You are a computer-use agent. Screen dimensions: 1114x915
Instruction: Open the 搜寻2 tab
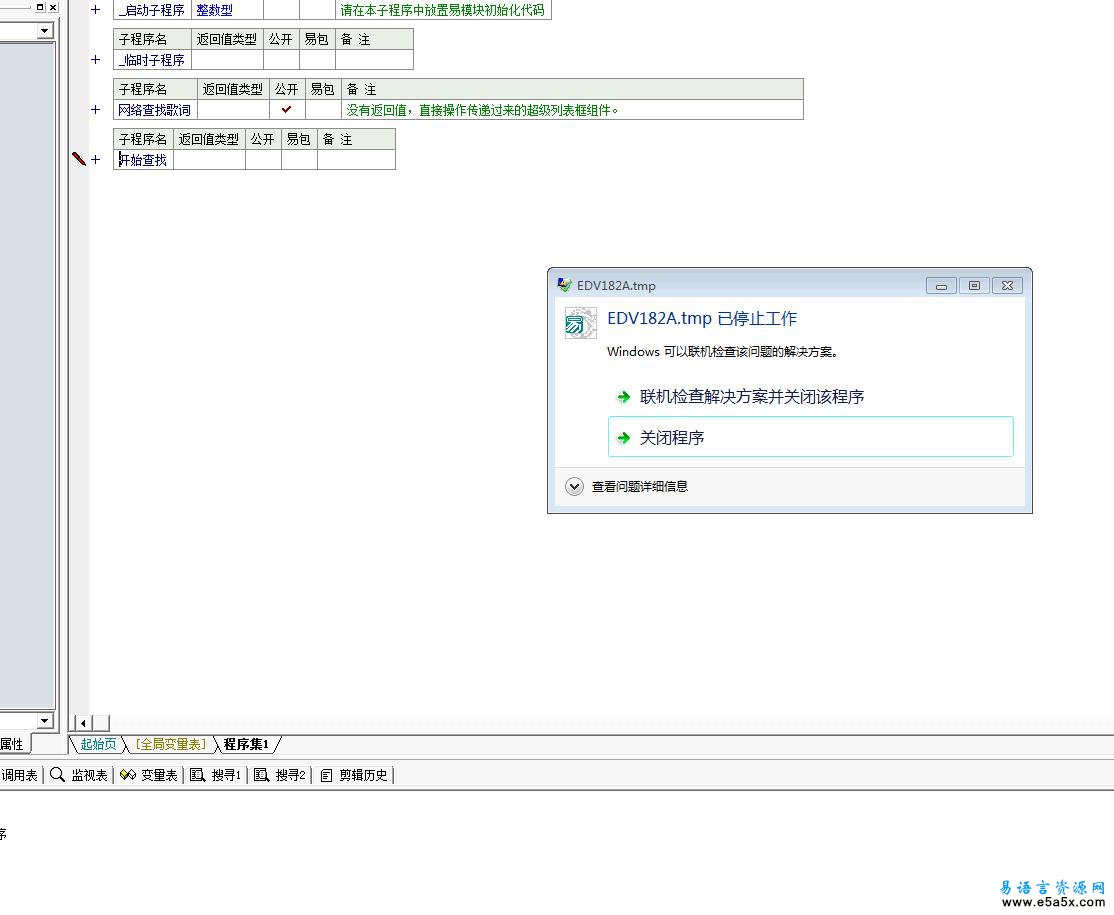coord(280,775)
